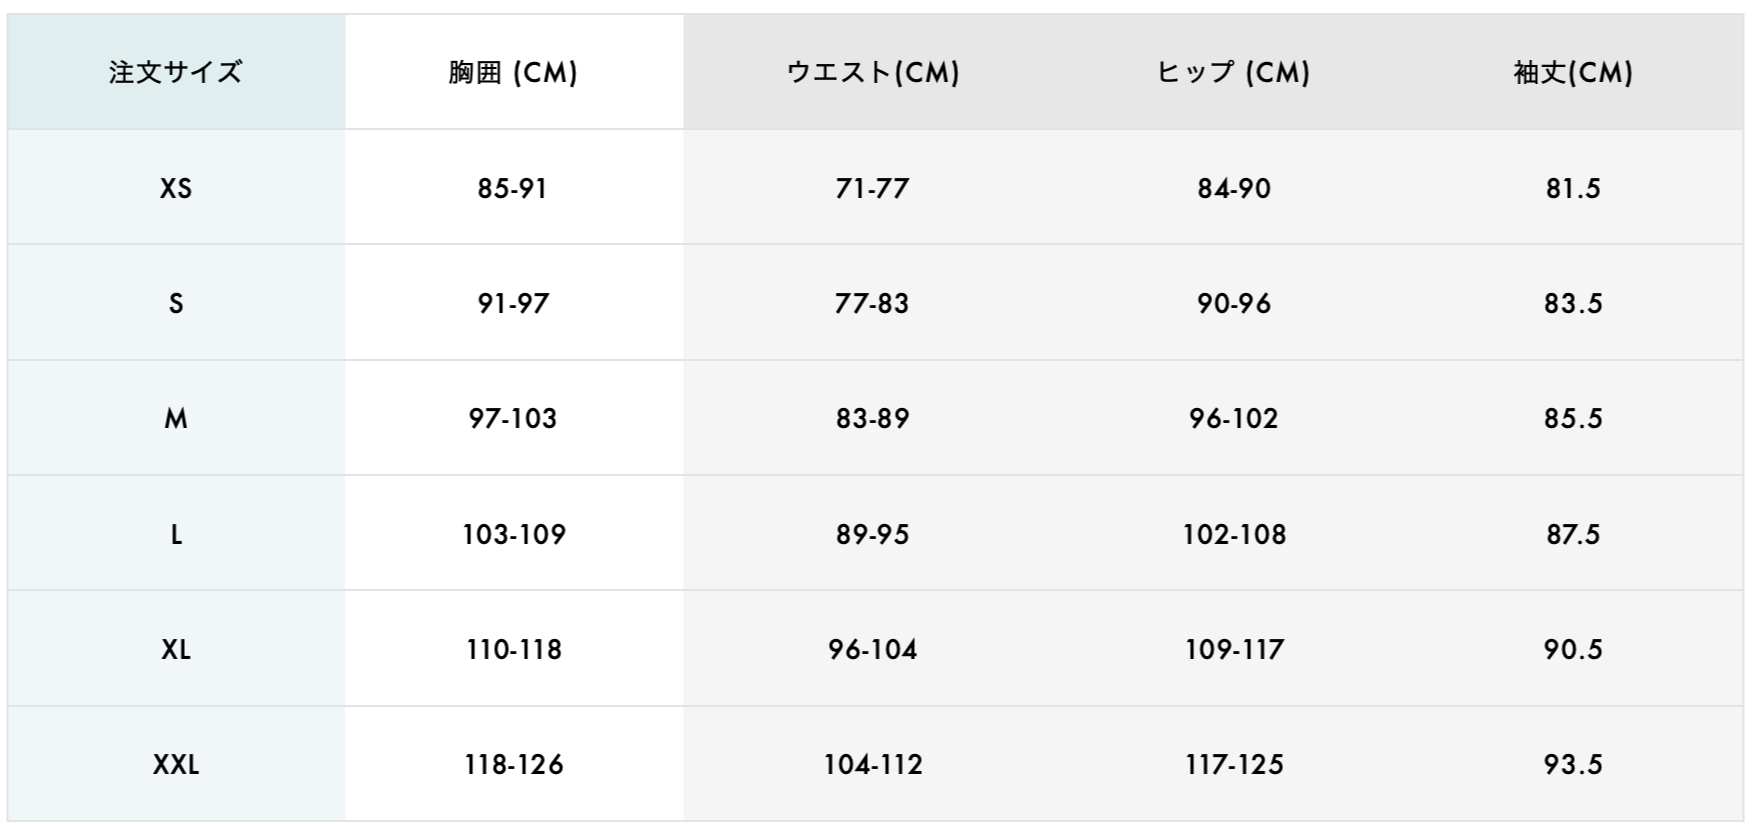Select the M size row label
Screen dimensions: 1752x824
[x=176, y=418]
